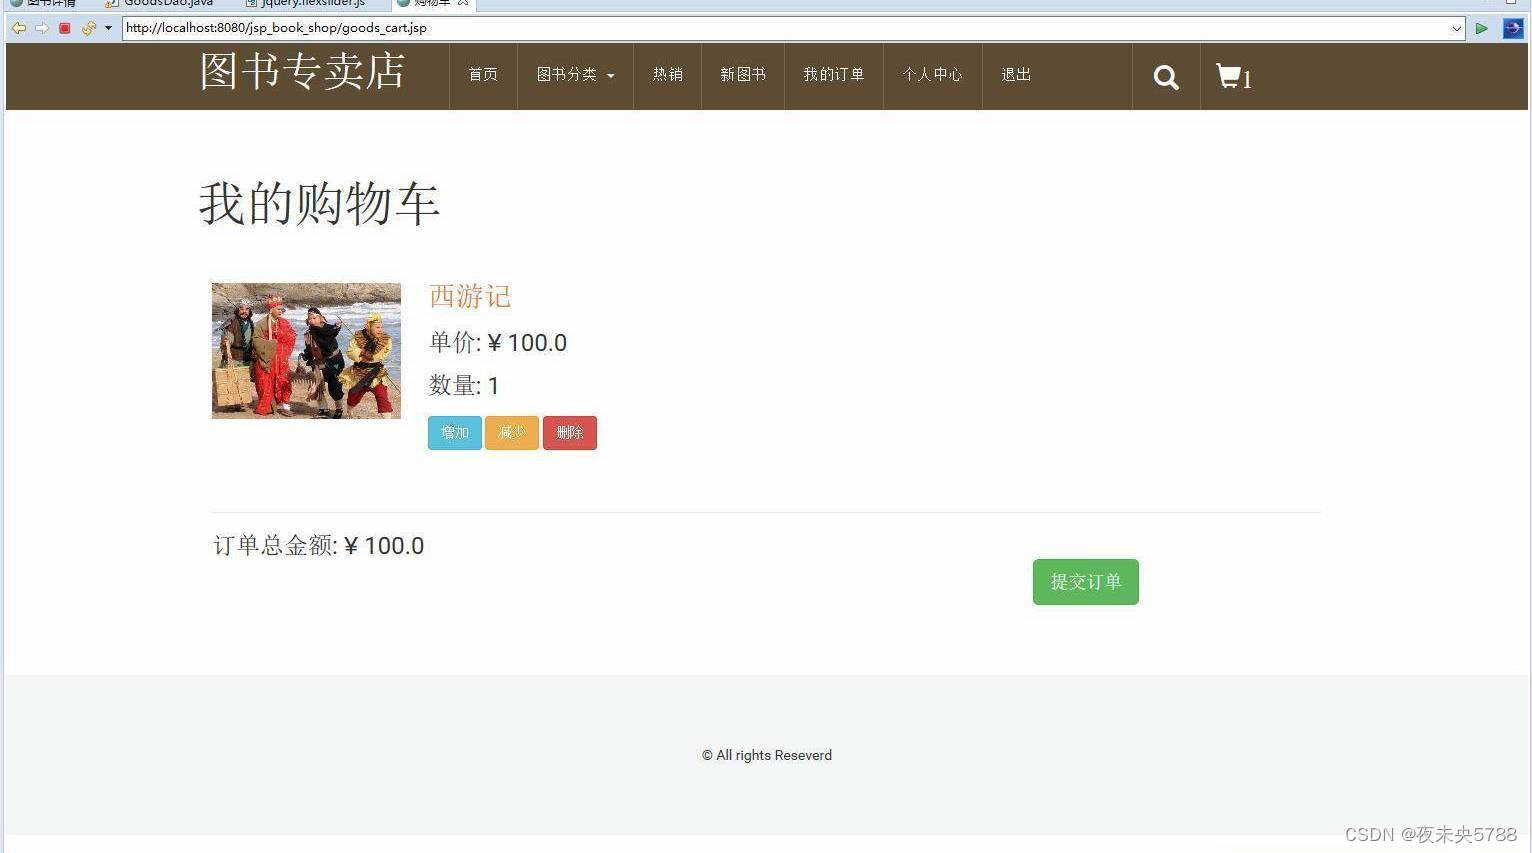Open search via the magnifier icon
The height and width of the screenshot is (853, 1532).
[x=1166, y=77]
